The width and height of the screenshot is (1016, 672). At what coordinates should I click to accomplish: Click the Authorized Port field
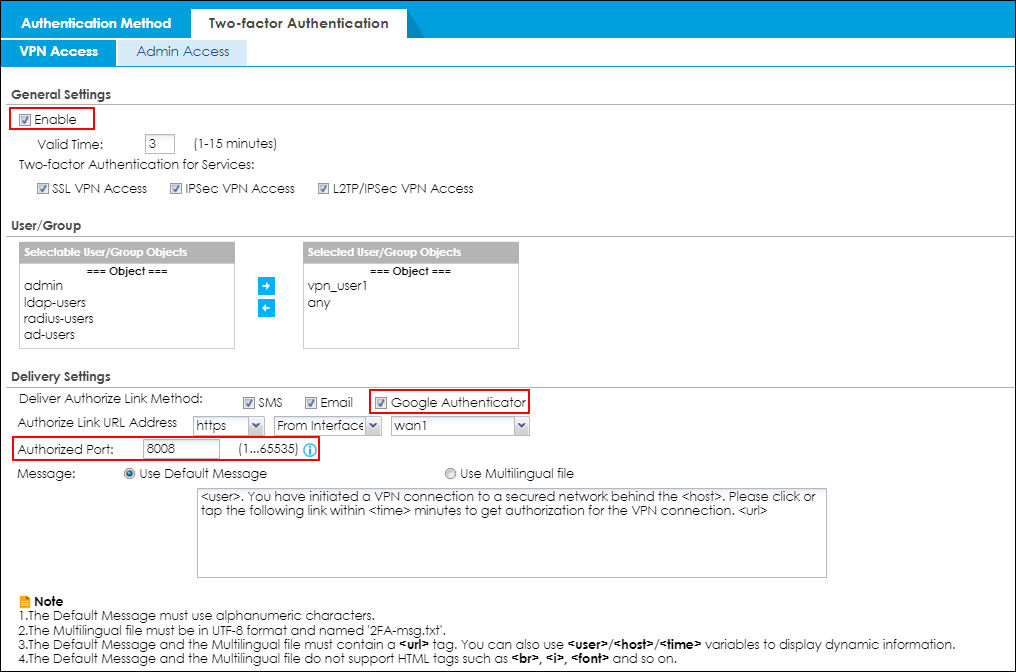(181, 449)
